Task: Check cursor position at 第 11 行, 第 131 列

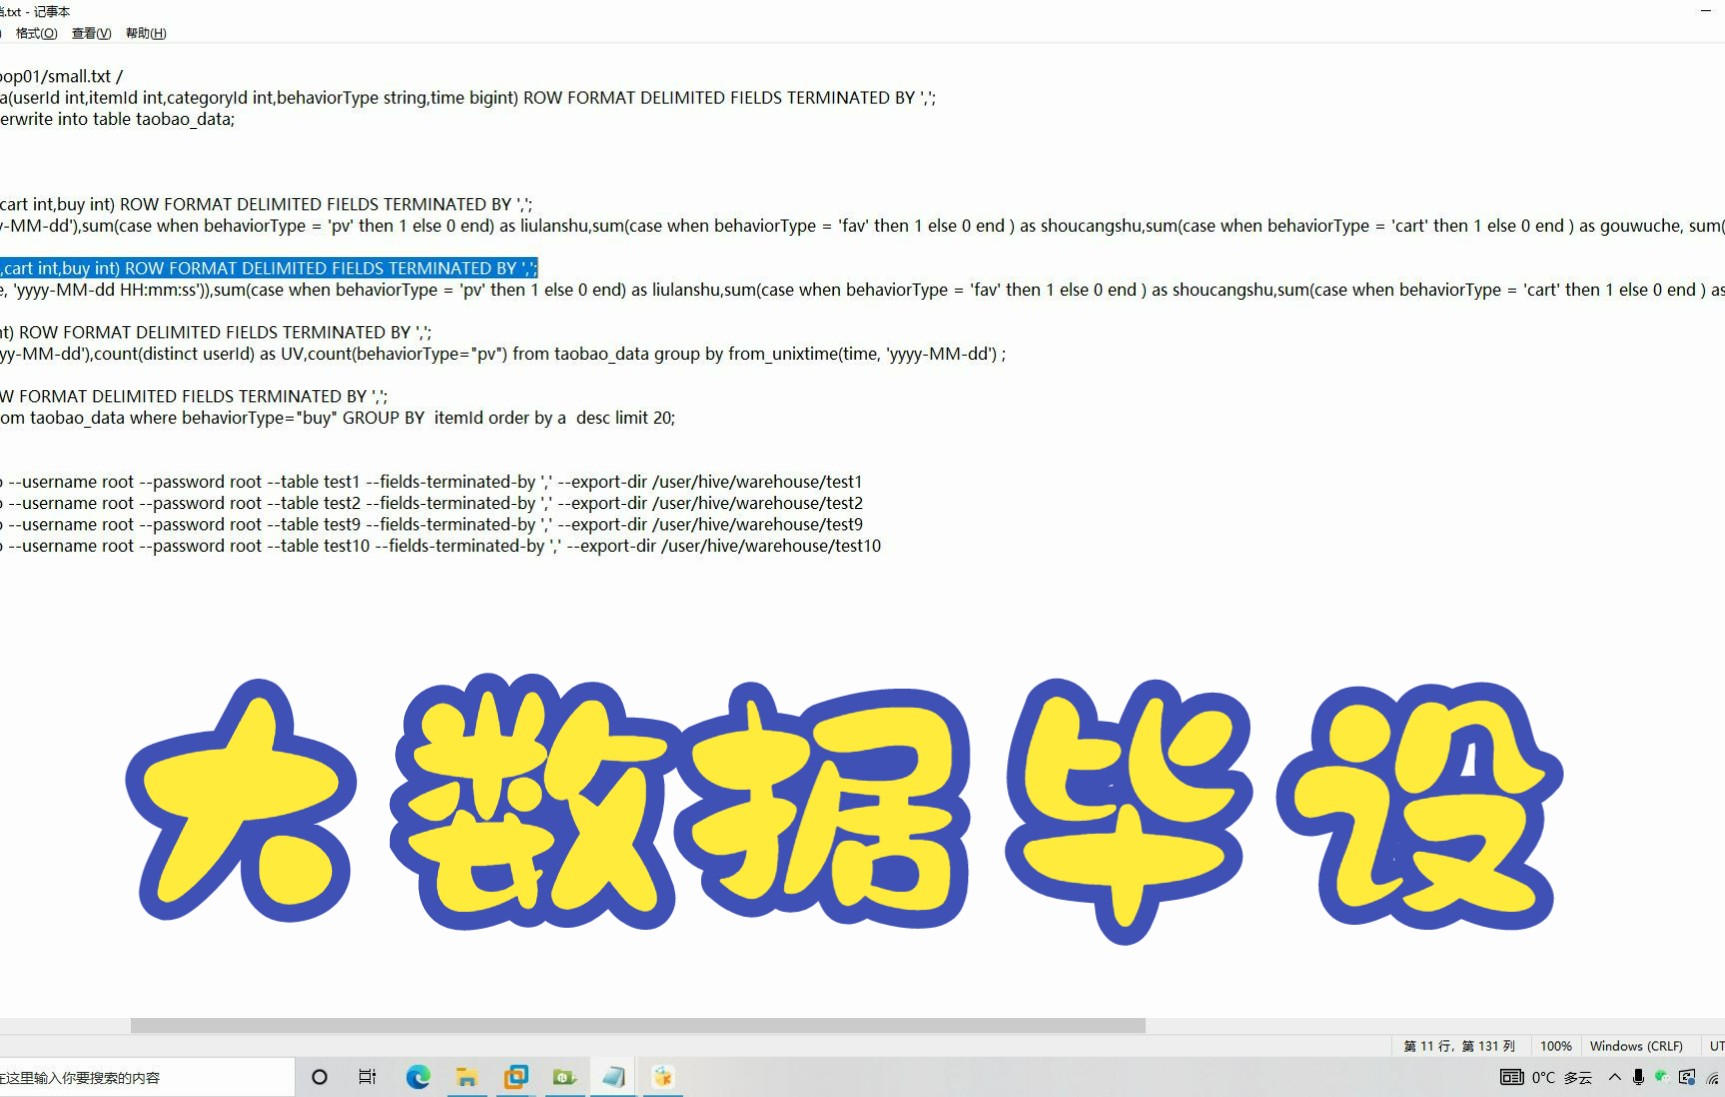Action: [1458, 1045]
